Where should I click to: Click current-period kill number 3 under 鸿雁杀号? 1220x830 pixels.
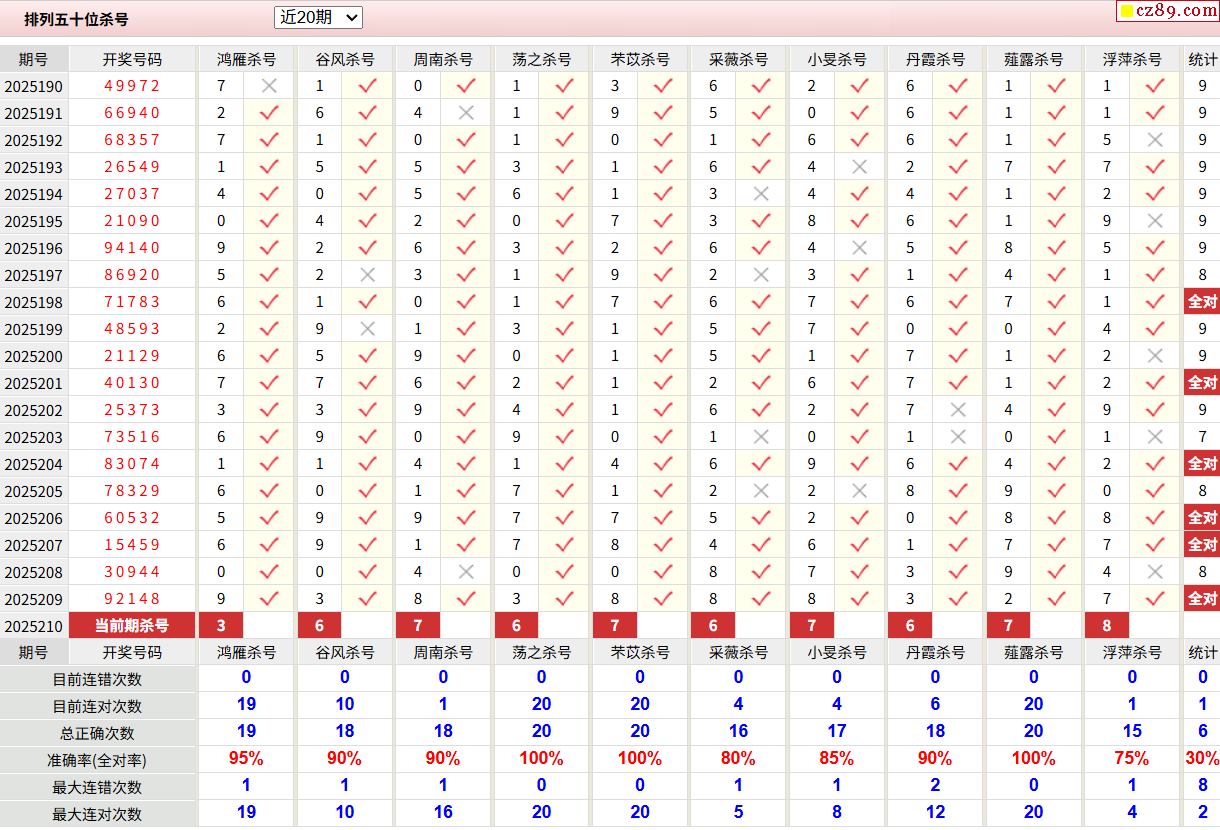click(x=222, y=626)
